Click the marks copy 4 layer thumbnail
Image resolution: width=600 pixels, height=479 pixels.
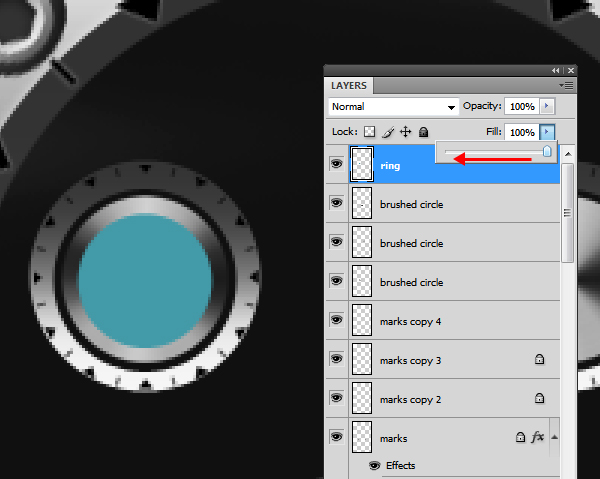point(362,320)
